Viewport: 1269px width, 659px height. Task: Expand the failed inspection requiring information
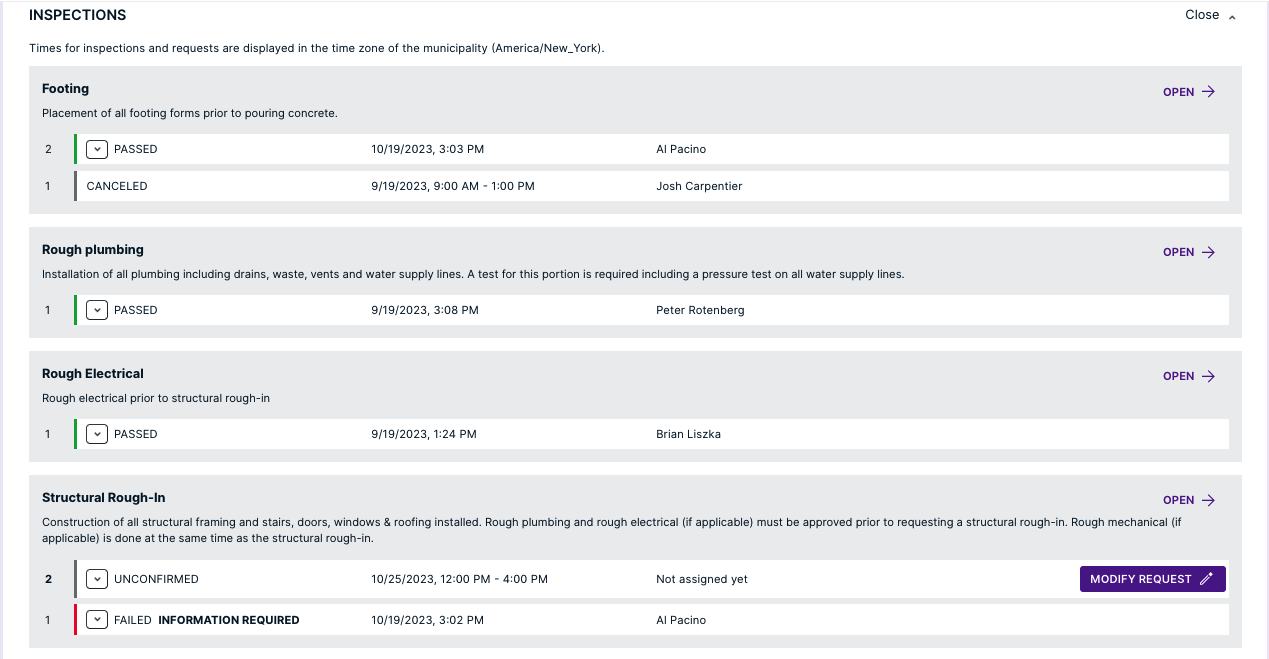point(96,619)
